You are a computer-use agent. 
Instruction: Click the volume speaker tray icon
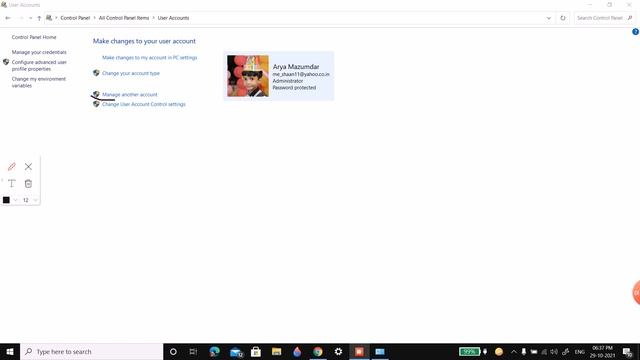pyautogui.click(x=554, y=351)
